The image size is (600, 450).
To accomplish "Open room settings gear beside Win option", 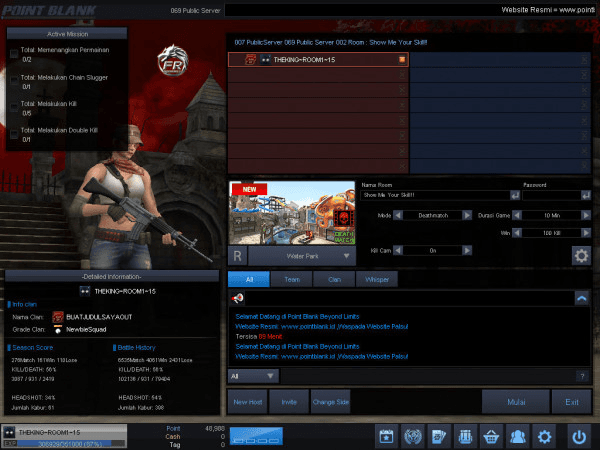I will point(581,255).
